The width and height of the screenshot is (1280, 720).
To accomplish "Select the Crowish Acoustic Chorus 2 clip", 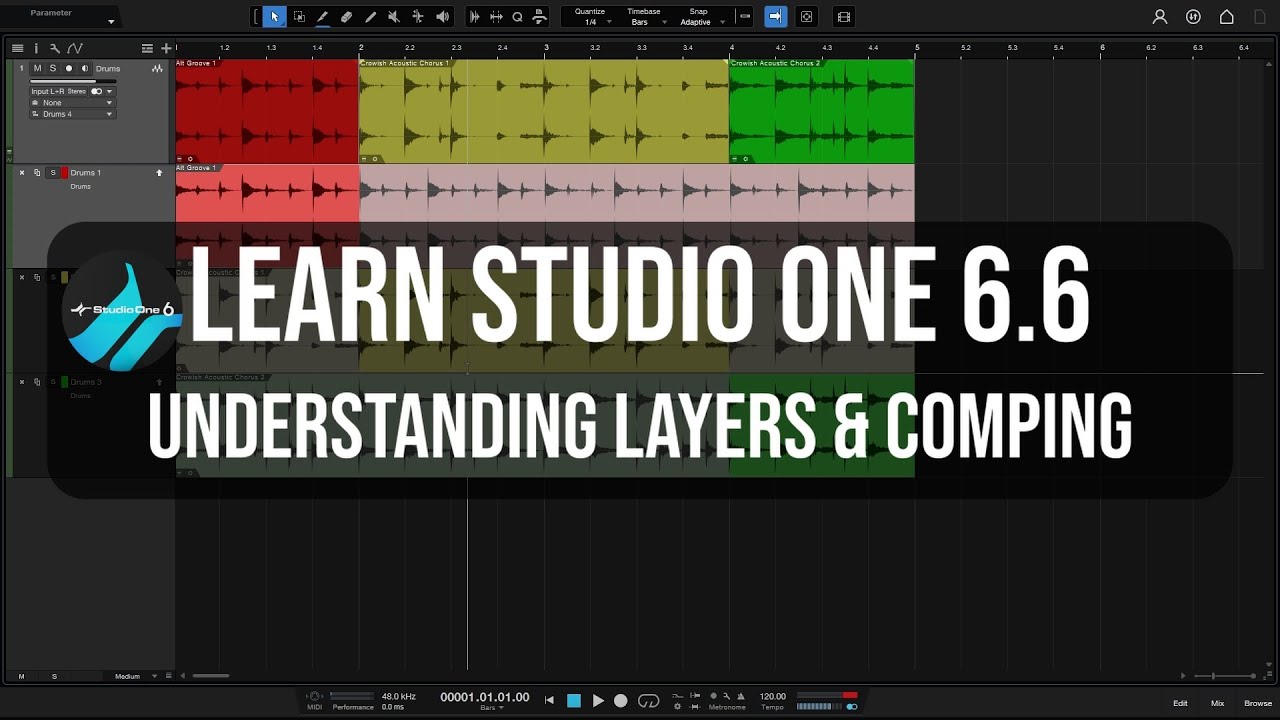I will (x=821, y=111).
